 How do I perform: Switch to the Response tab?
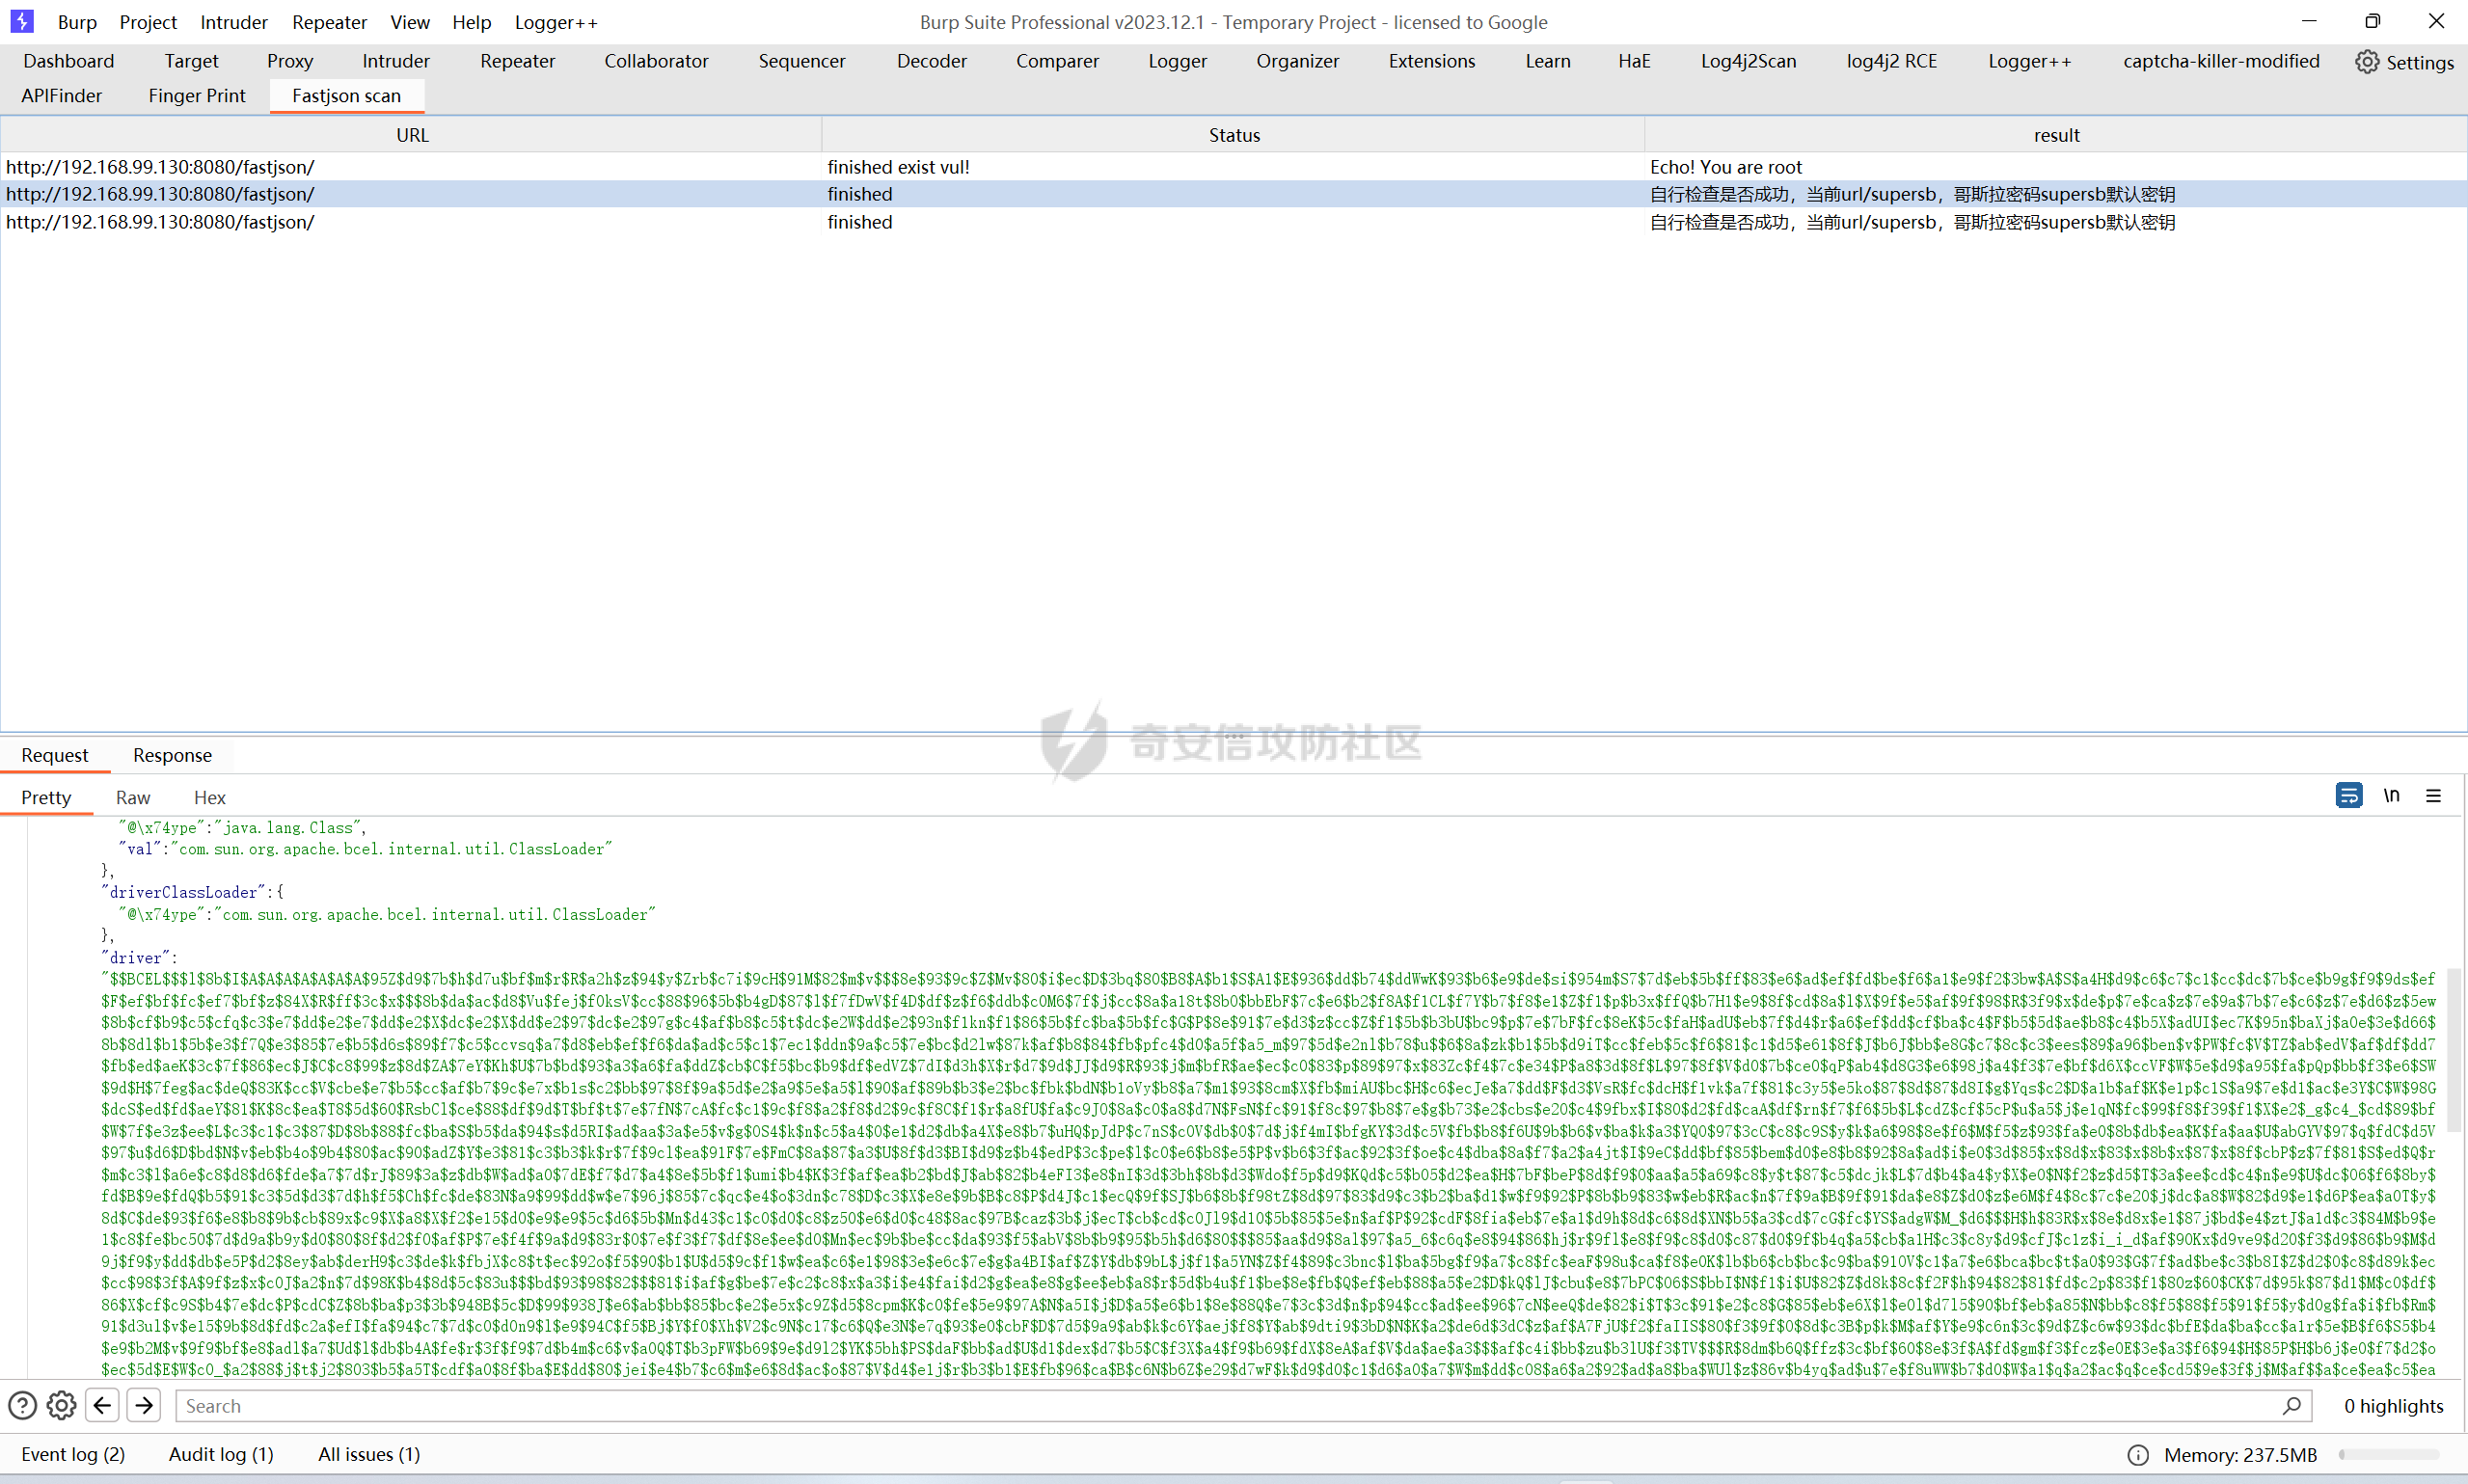(172, 755)
